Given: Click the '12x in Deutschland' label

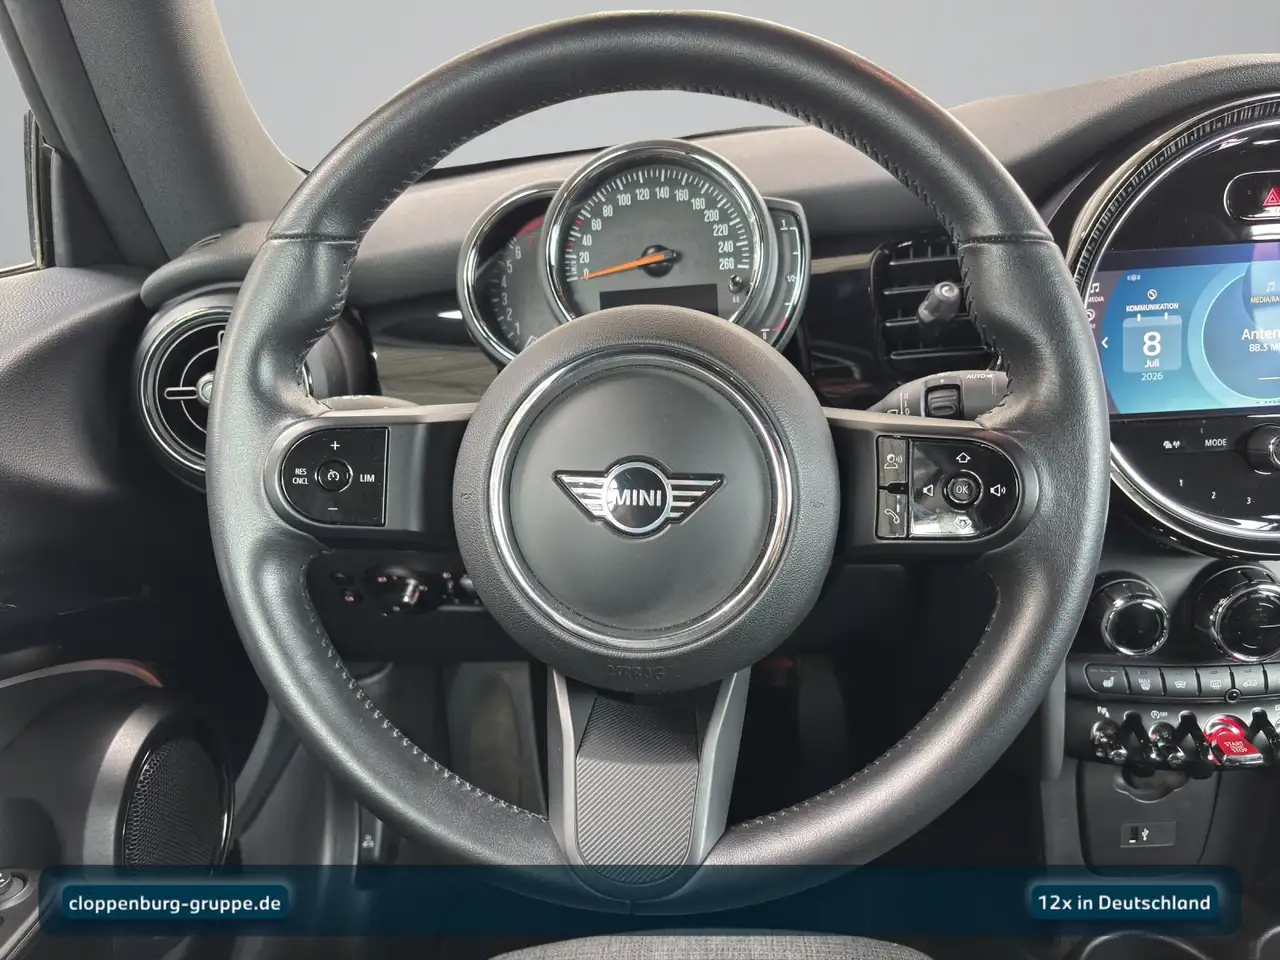Looking at the screenshot, I should 1123,903.
